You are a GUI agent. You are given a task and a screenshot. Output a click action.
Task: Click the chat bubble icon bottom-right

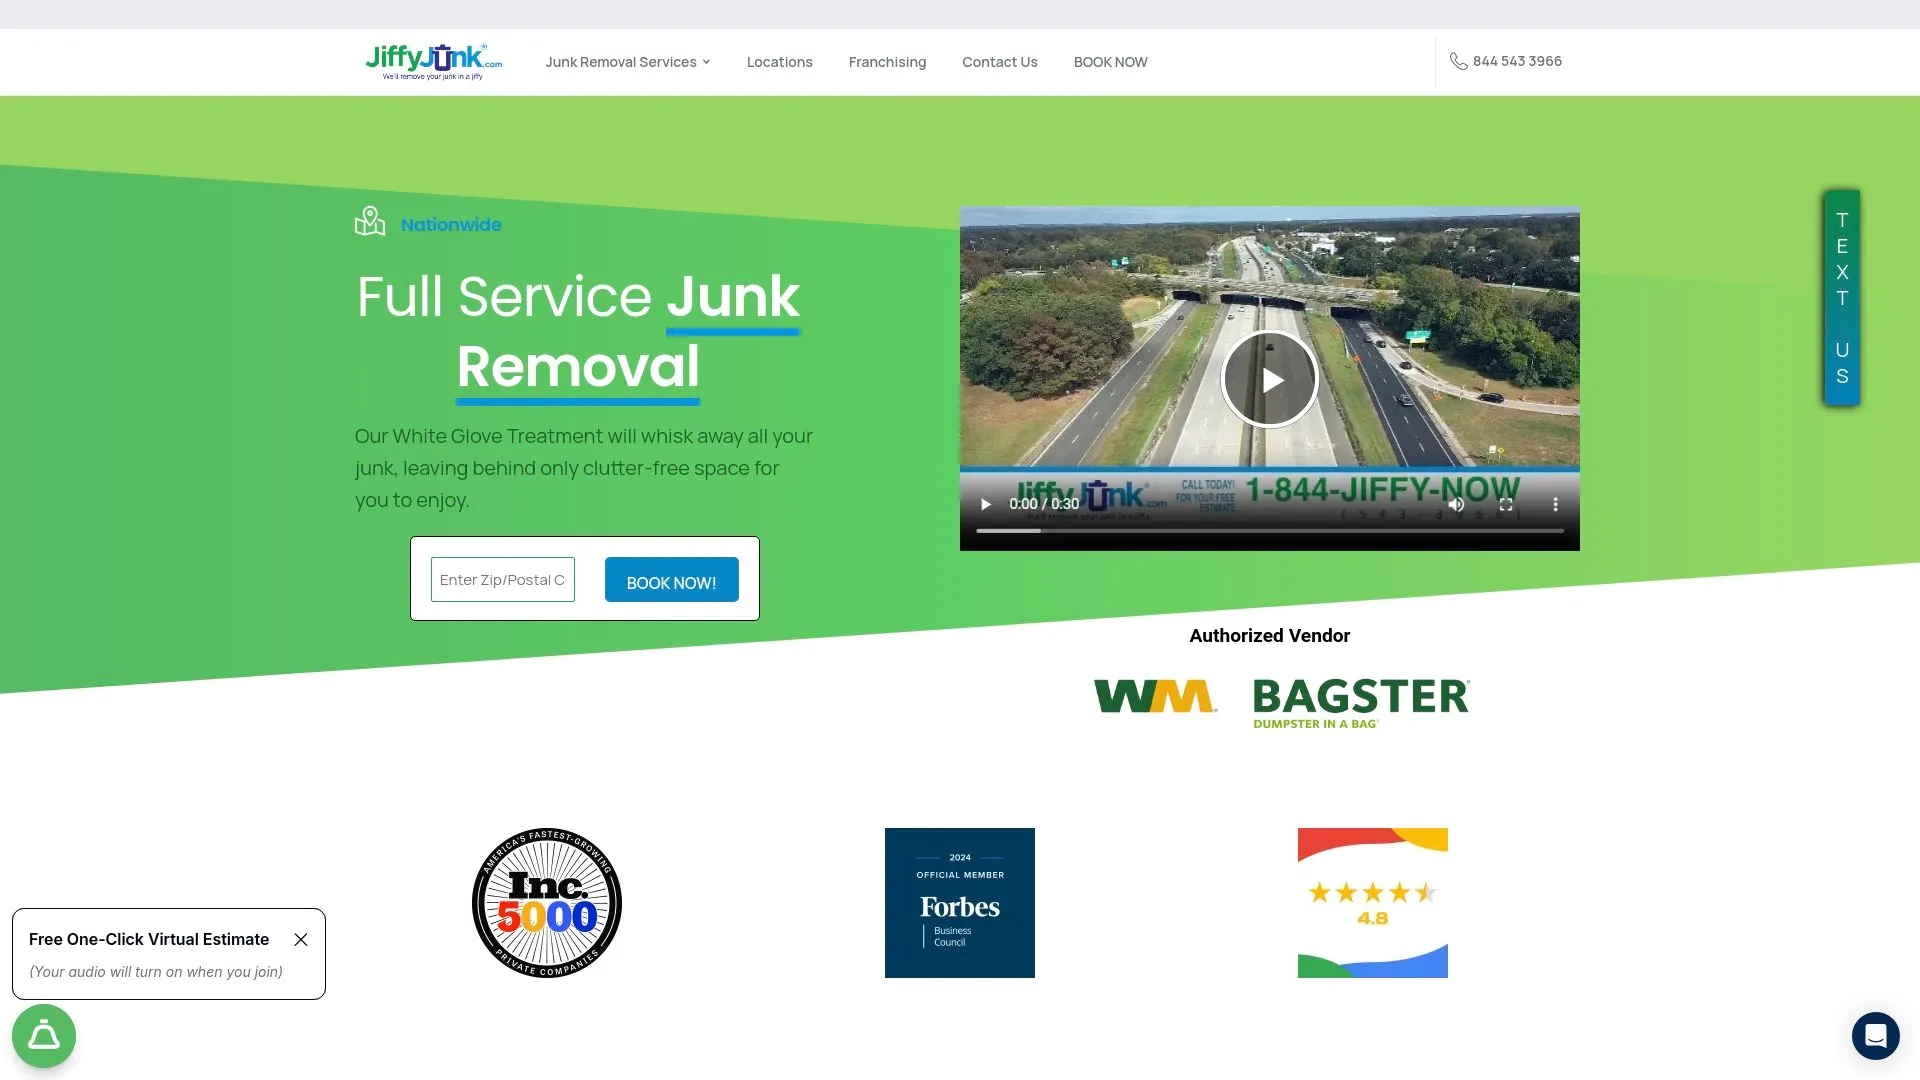pyautogui.click(x=1875, y=1035)
